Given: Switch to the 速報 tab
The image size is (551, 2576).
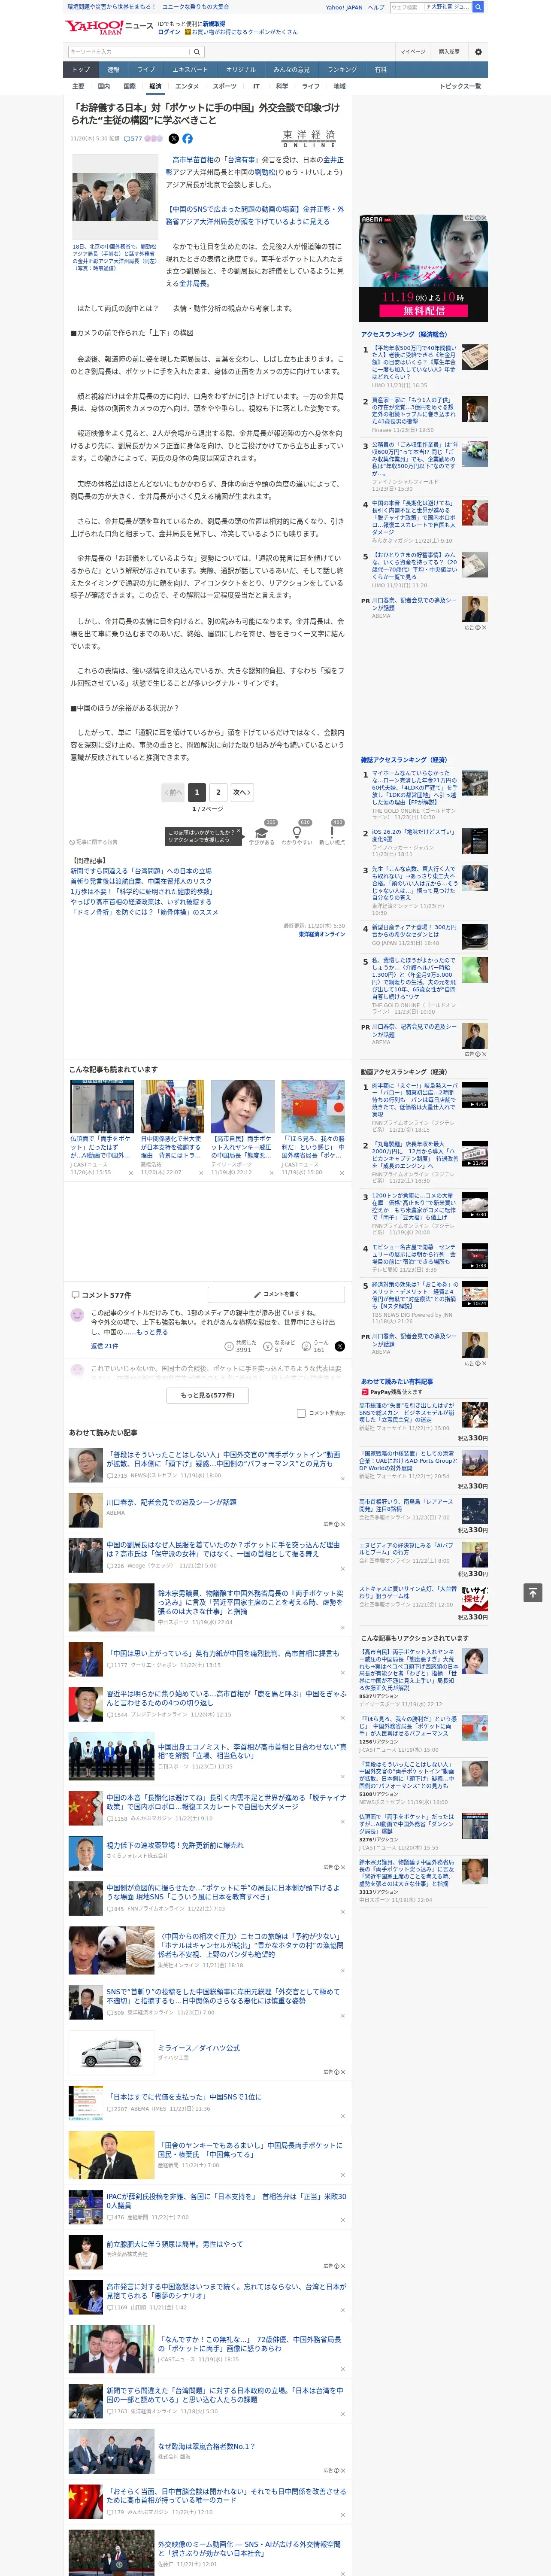Looking at the screenshot, I should pos(113,69).
